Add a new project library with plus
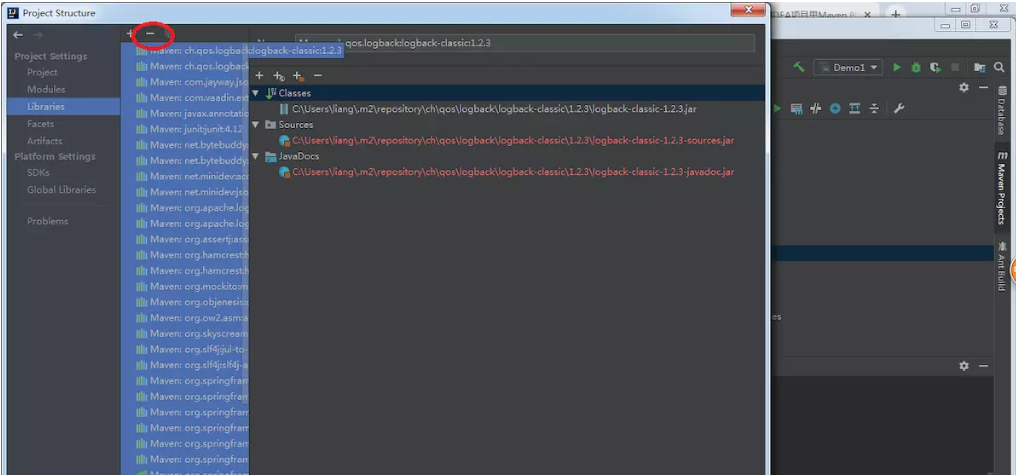The image size is (1016, 475). [x=130, y=33]
